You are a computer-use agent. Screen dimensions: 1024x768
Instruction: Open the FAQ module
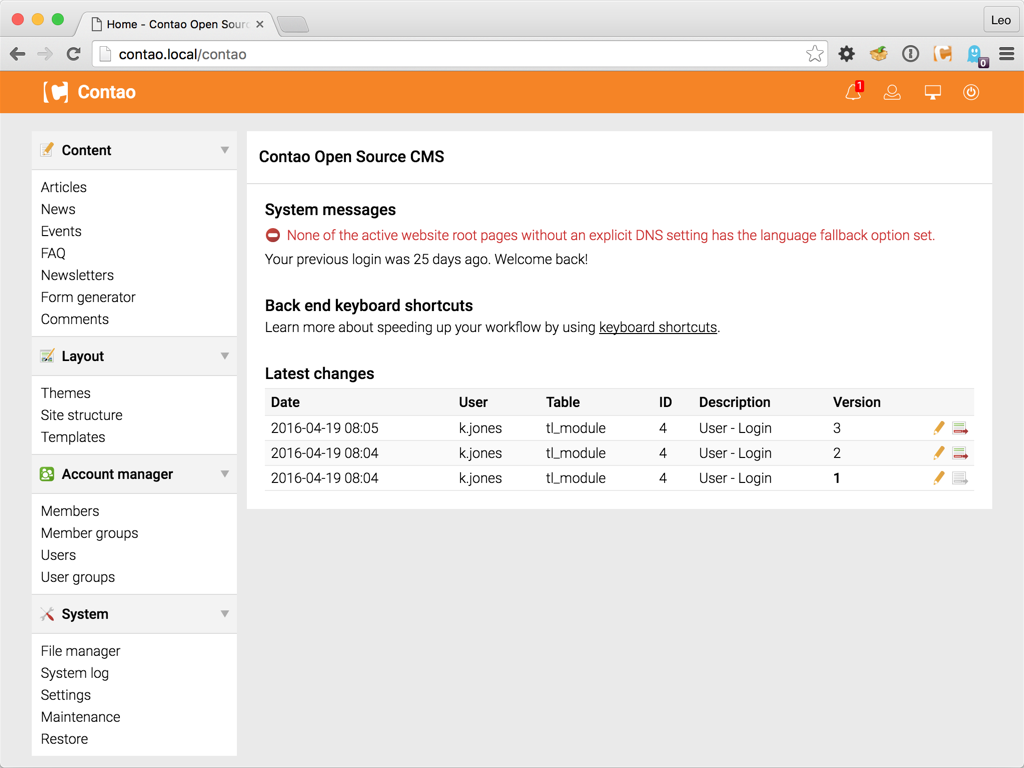53,253
